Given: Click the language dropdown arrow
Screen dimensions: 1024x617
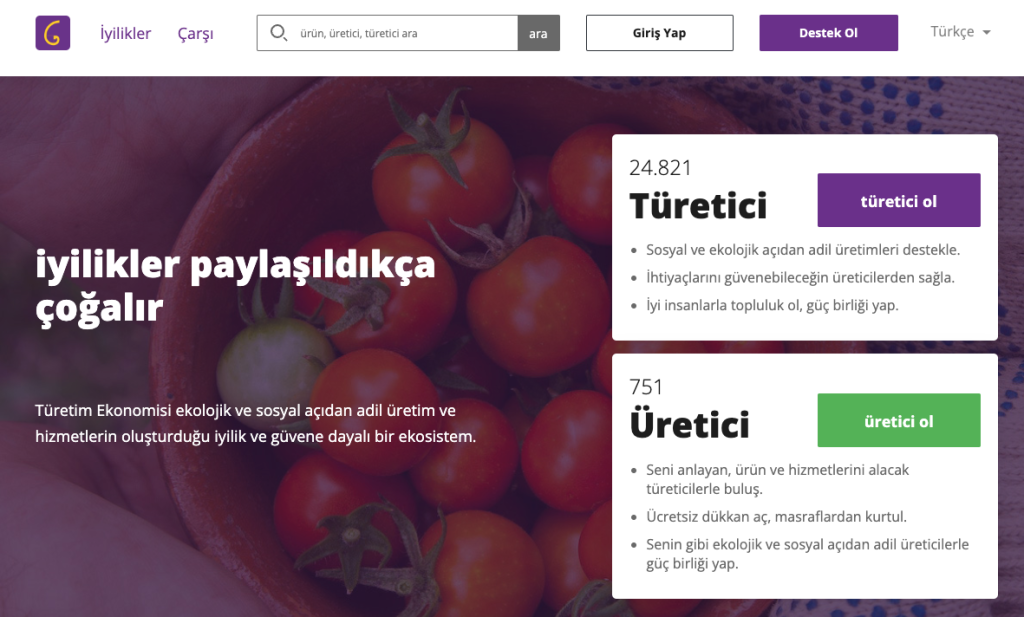Looking at the screenshot, I should (986, 32).
